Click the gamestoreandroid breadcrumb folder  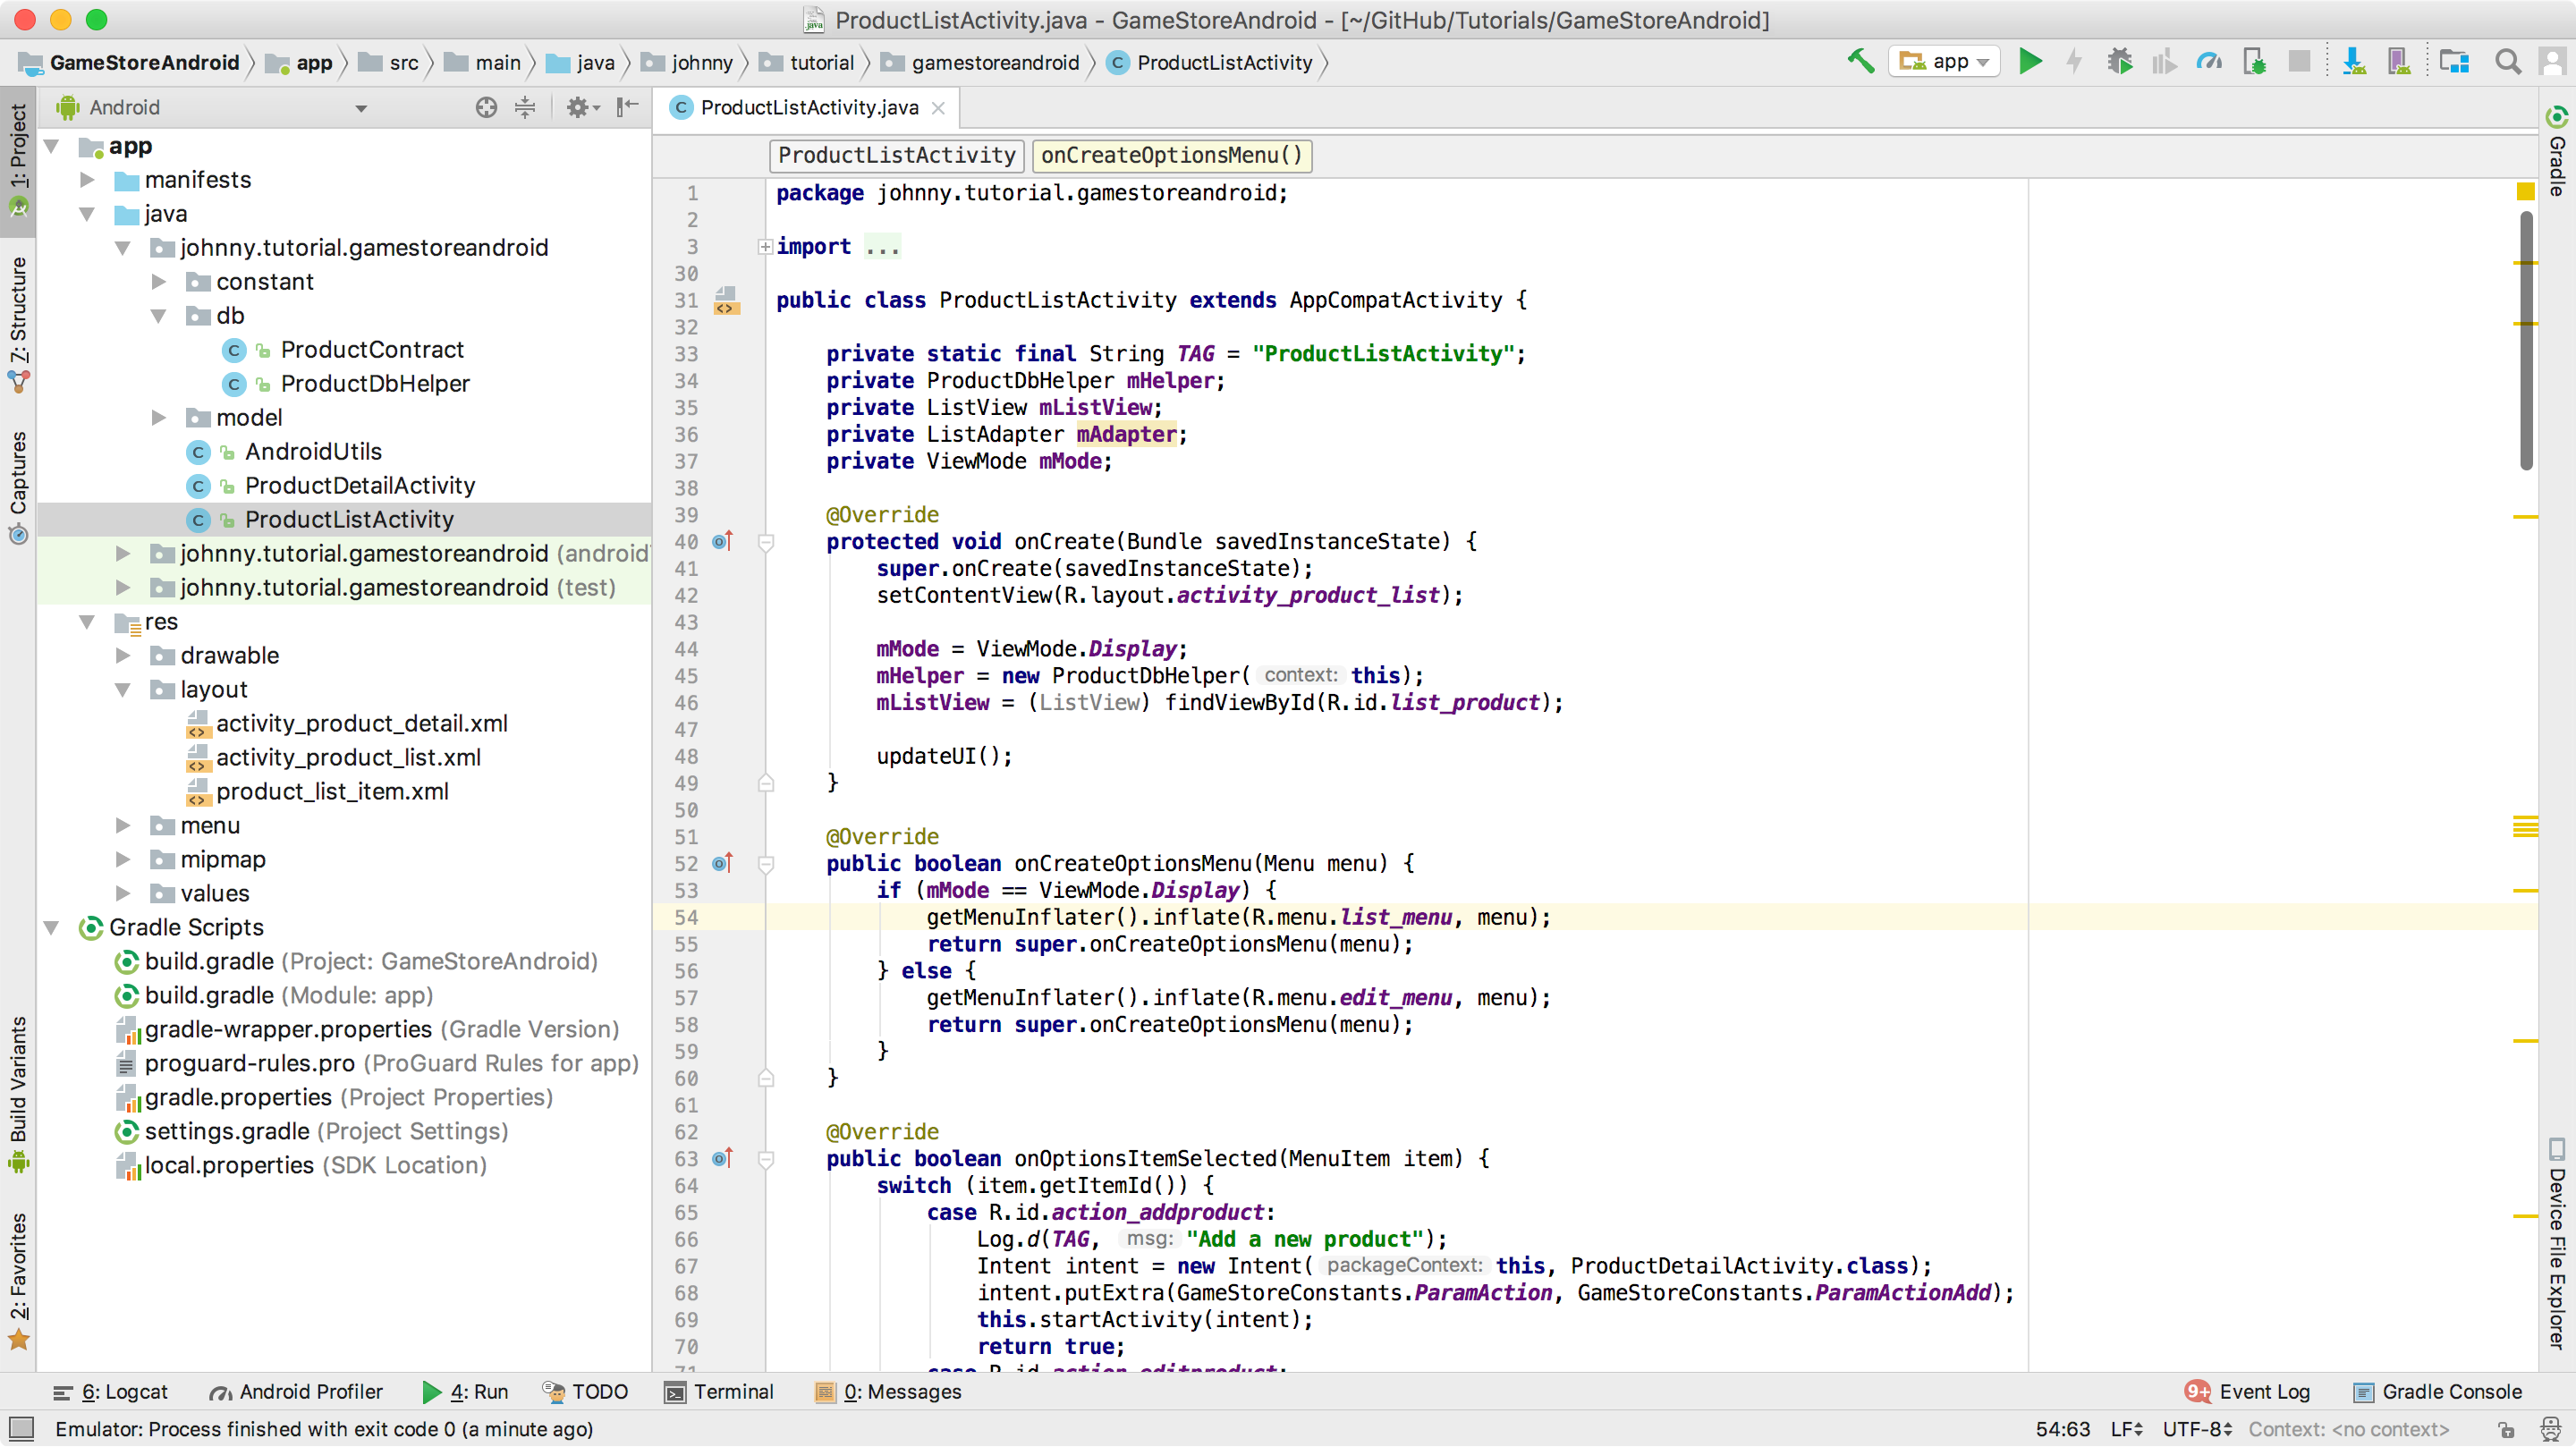pos(981,62)
